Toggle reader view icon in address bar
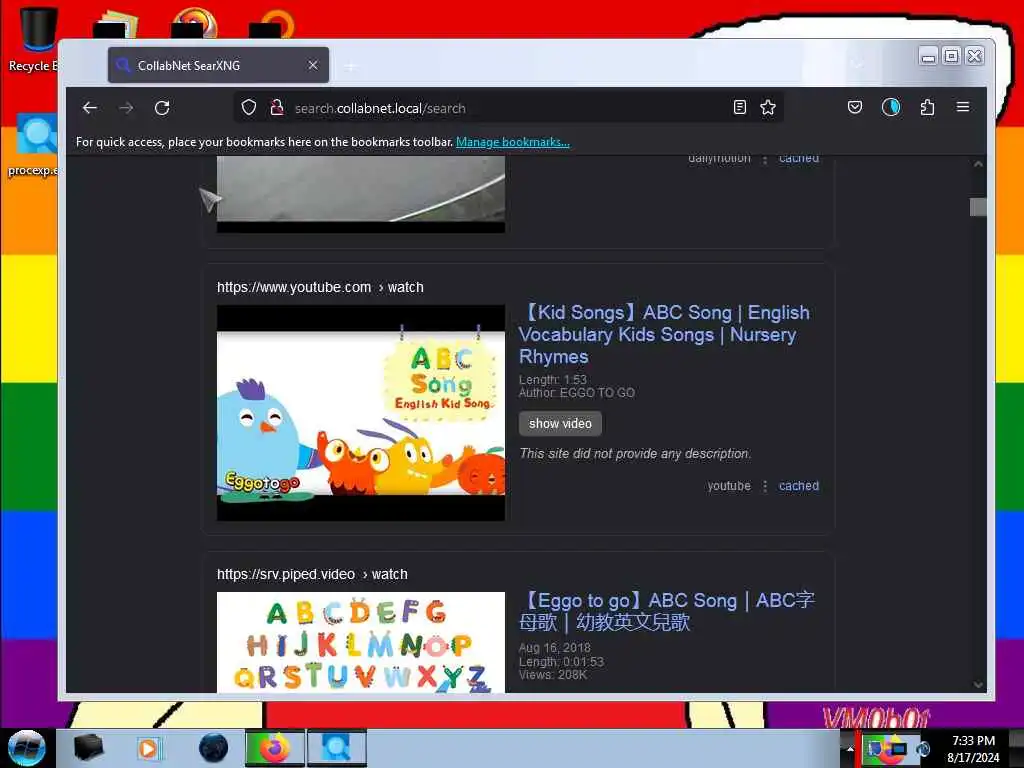This screenshot has width=1024, height=768. [x=739, y=107]
